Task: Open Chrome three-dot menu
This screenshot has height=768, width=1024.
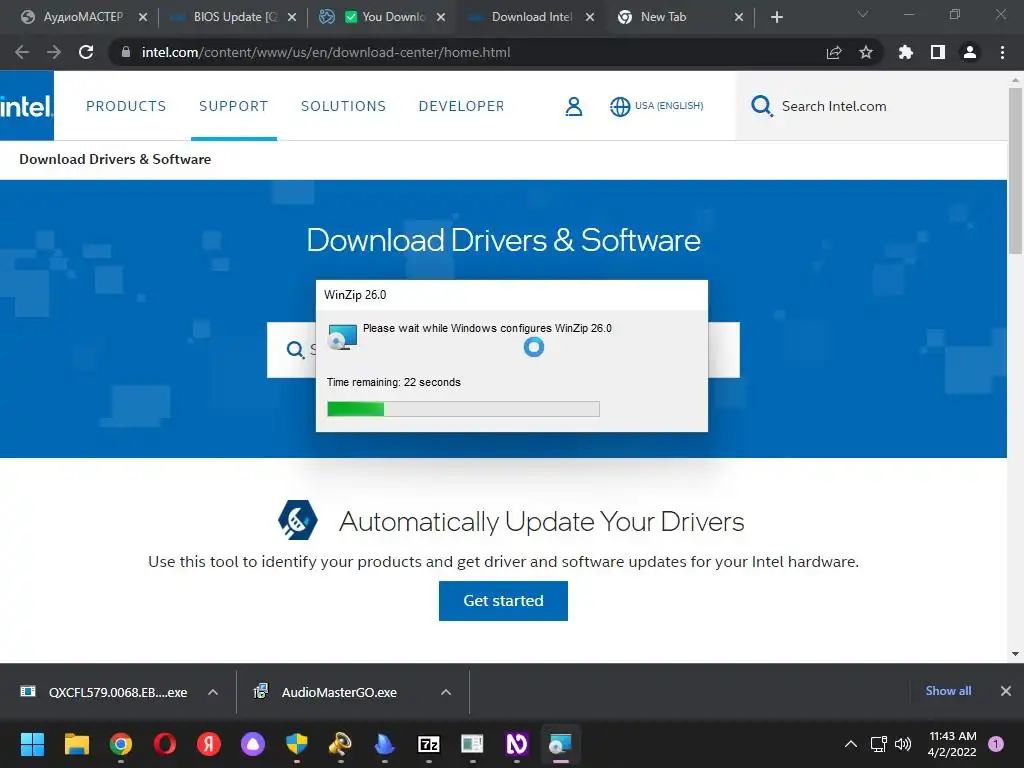Action: tap(1002, 52)
